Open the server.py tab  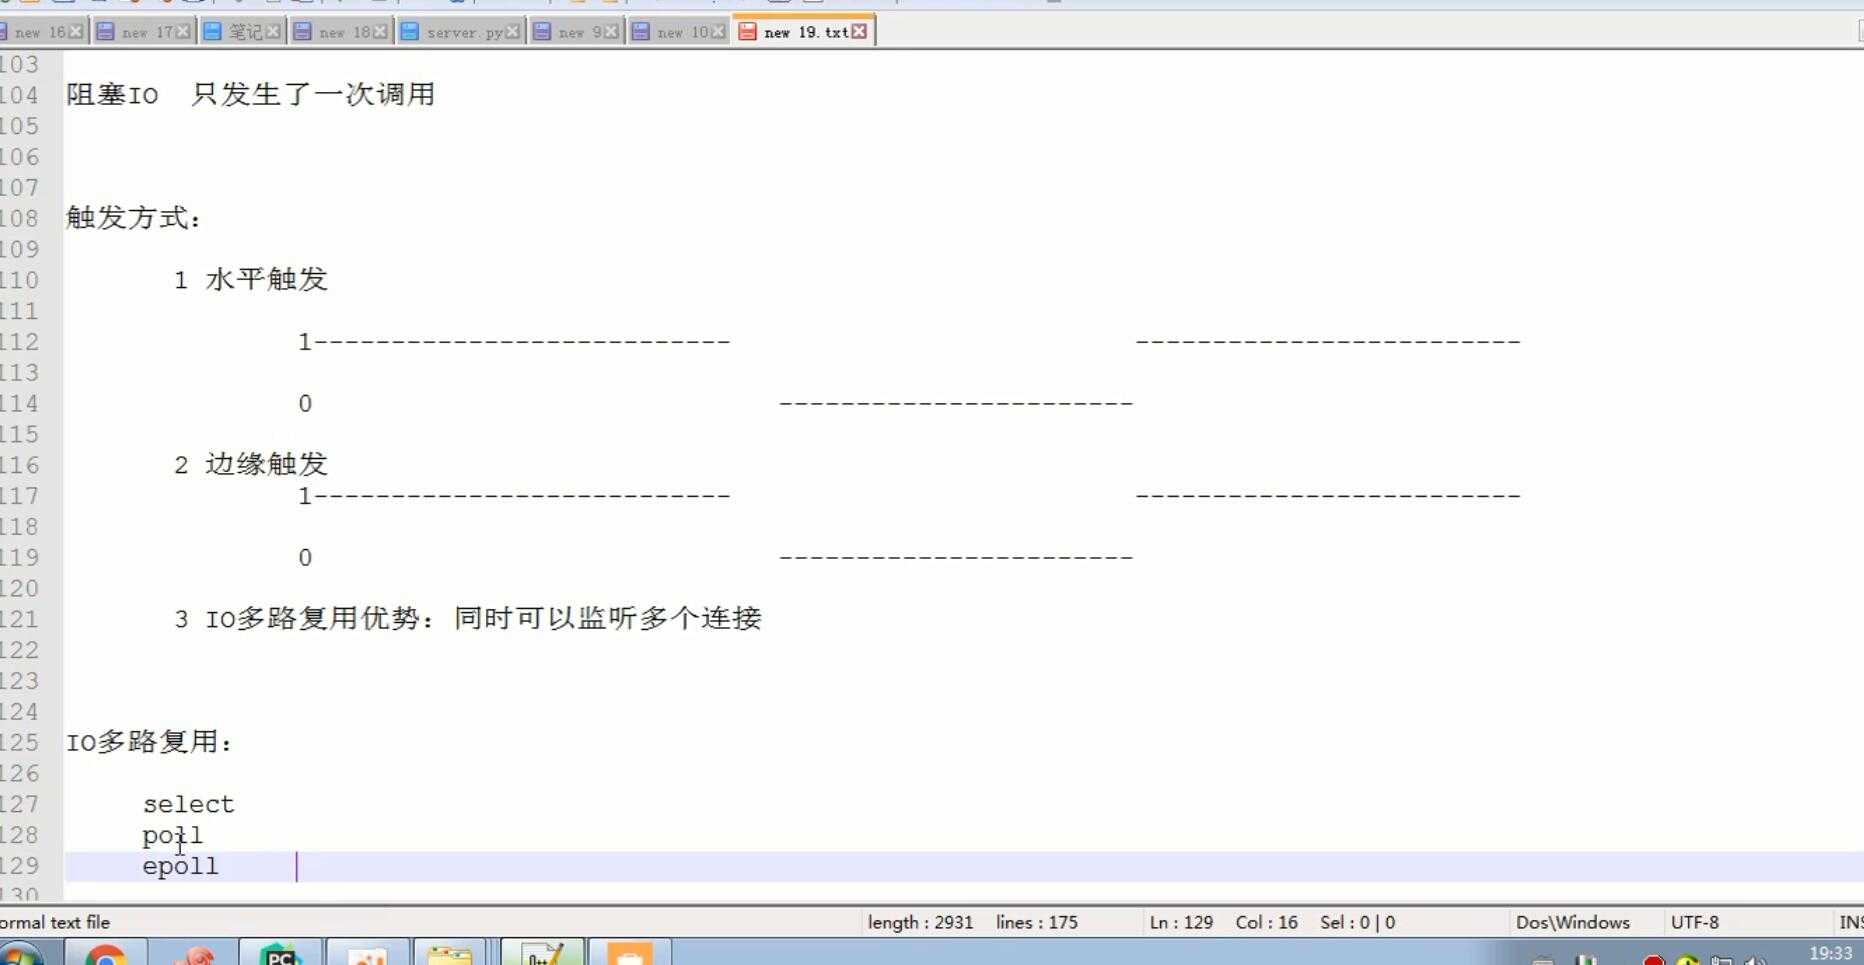(464, 32)
